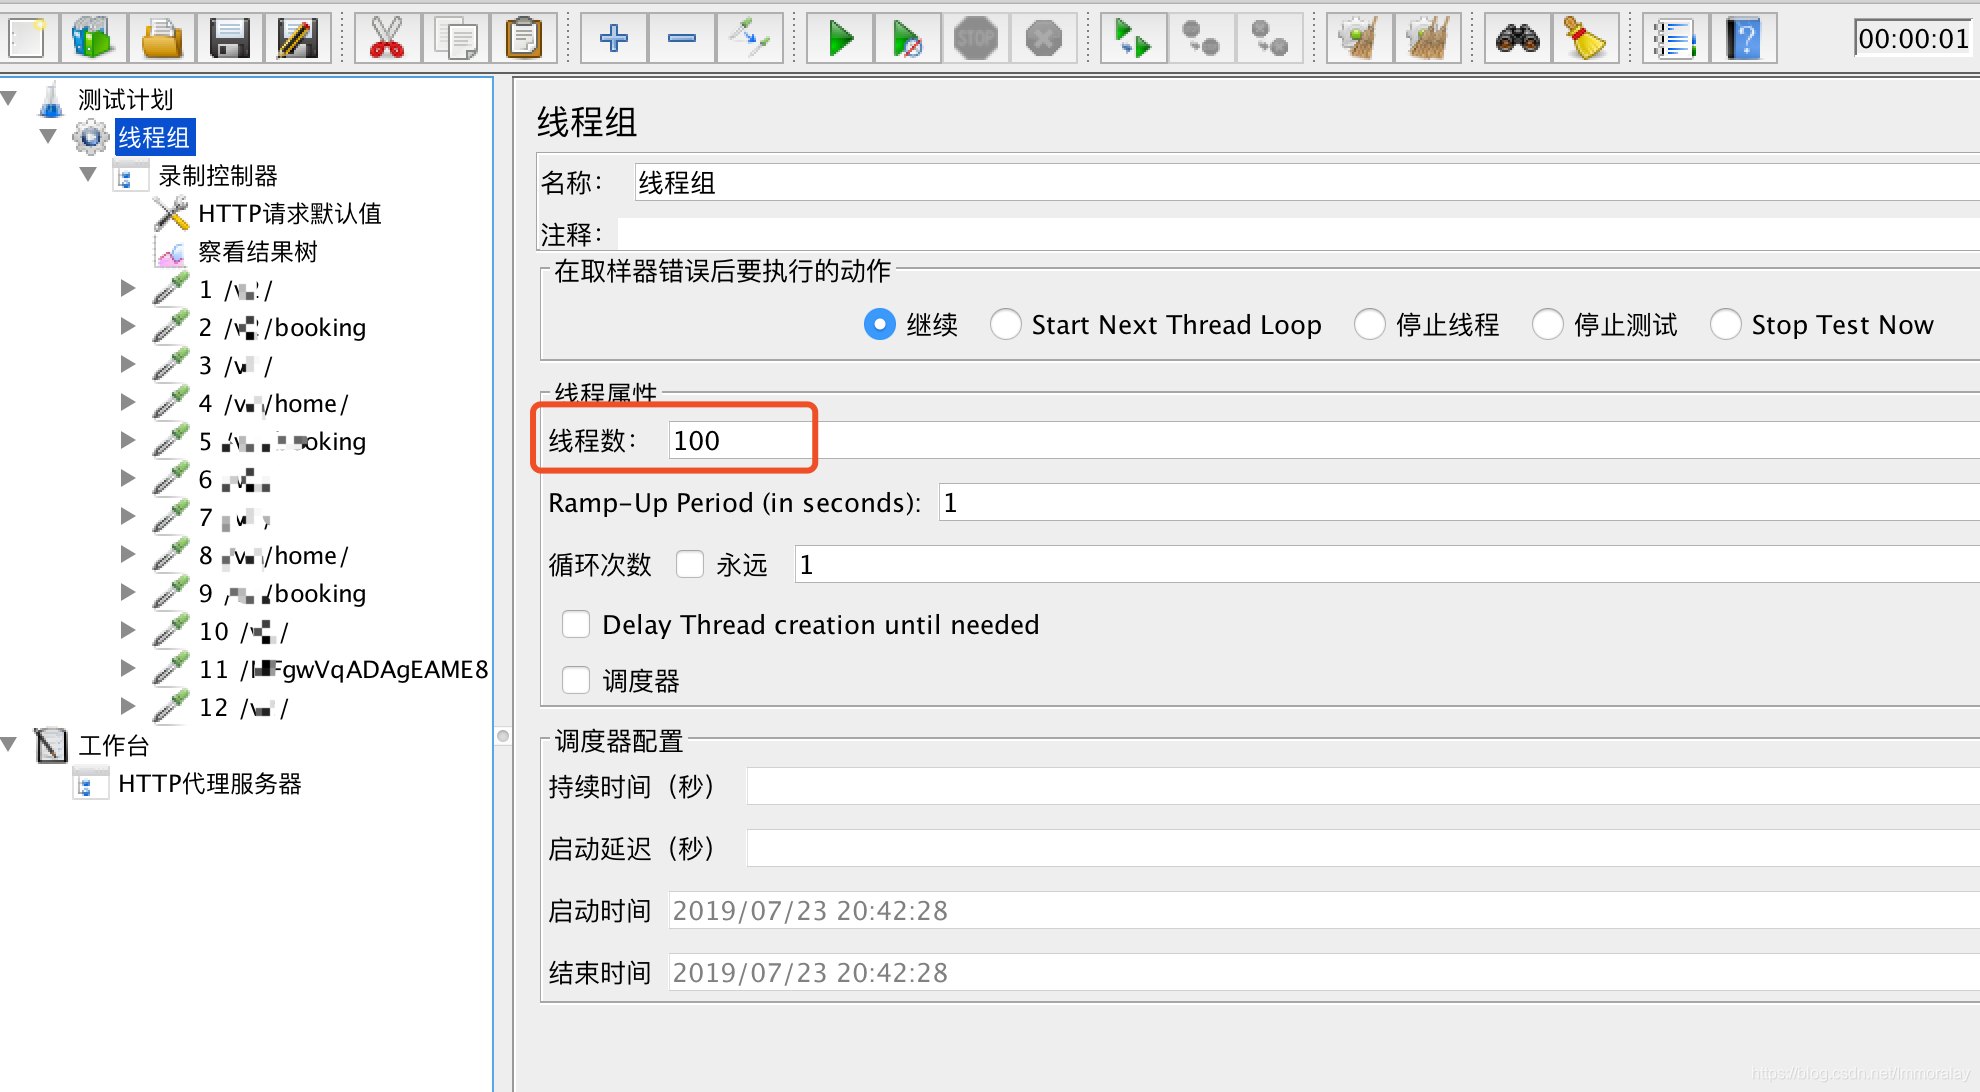Viewport: 1980px width, 1092px height.
Task: Click the Save test plan floppy icon
Action: coord(229,39)
